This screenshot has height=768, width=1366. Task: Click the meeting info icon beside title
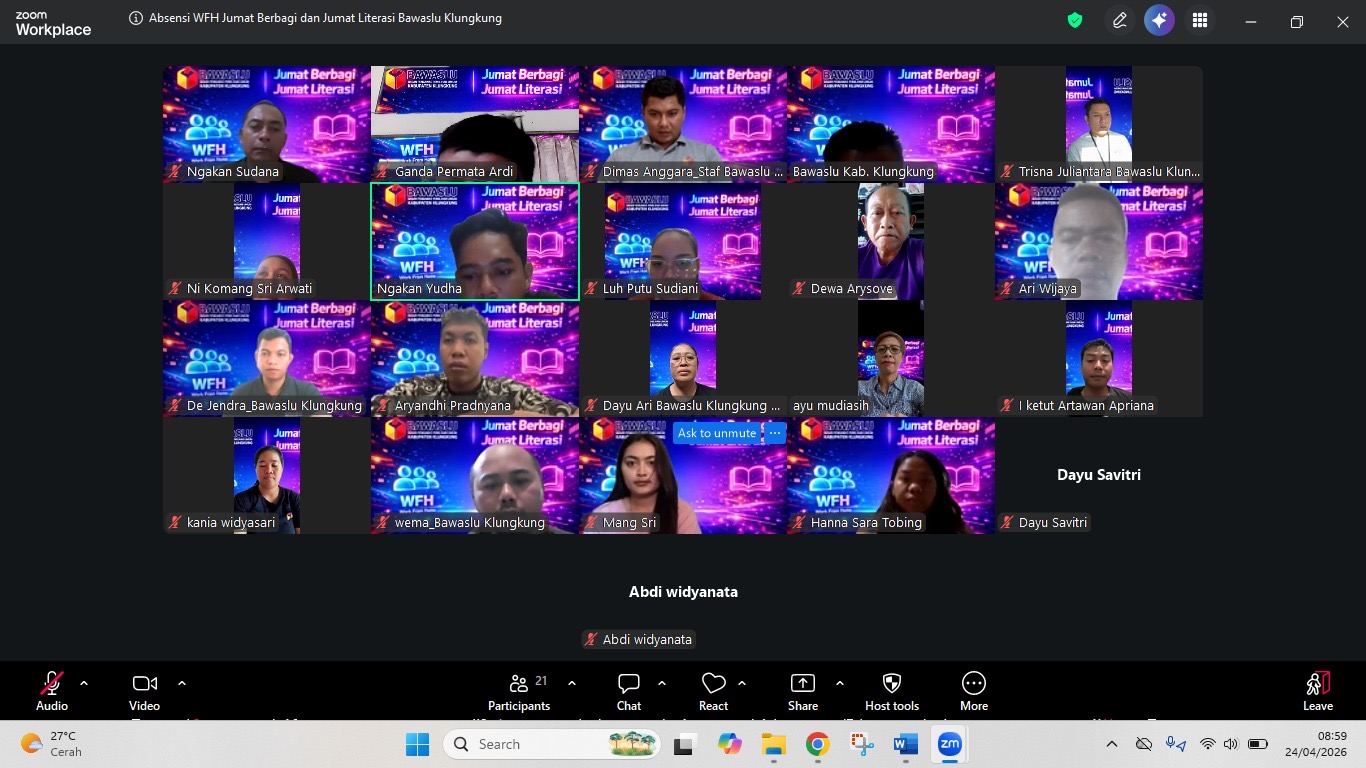coord(136,18)
